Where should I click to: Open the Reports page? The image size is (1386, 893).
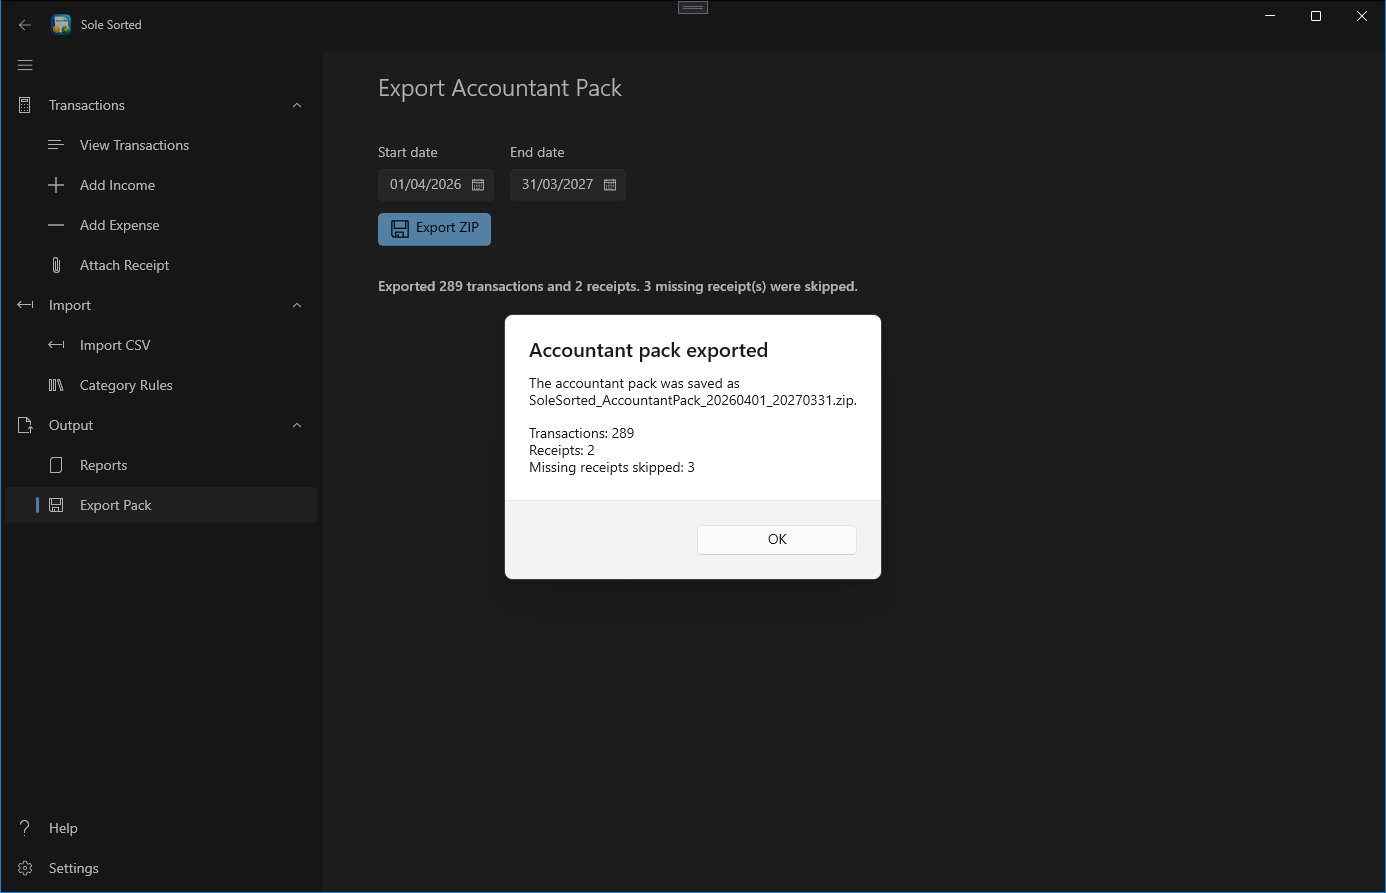point(161,465)
